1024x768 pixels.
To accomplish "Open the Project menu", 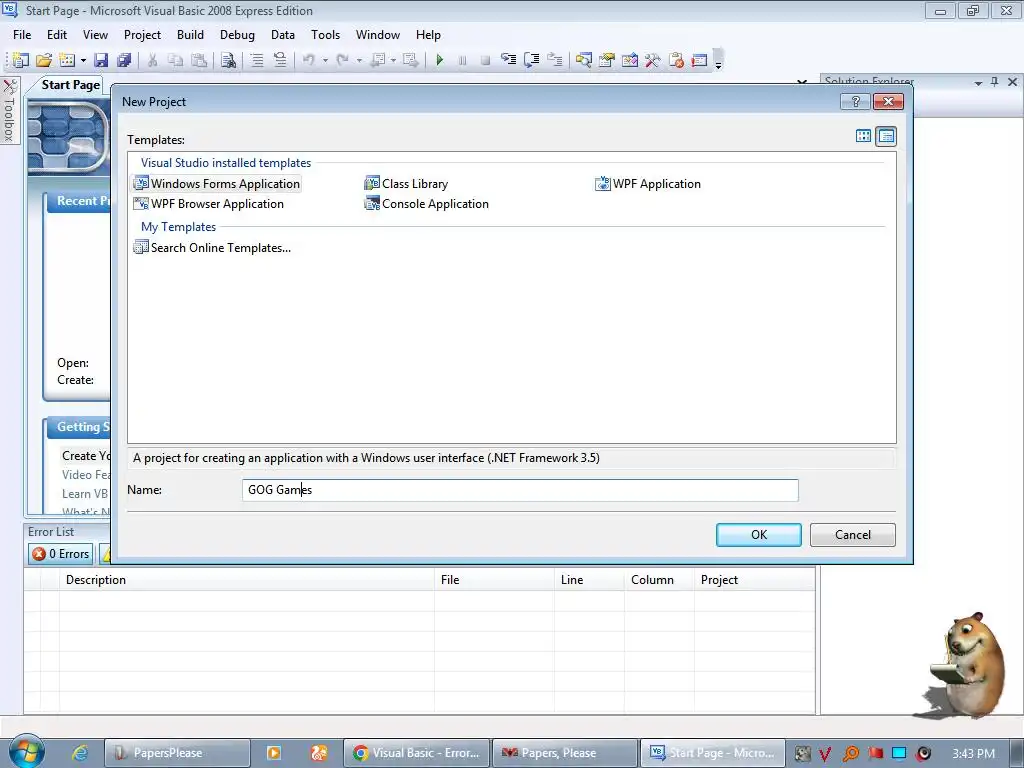I will [x=142, y=35].
